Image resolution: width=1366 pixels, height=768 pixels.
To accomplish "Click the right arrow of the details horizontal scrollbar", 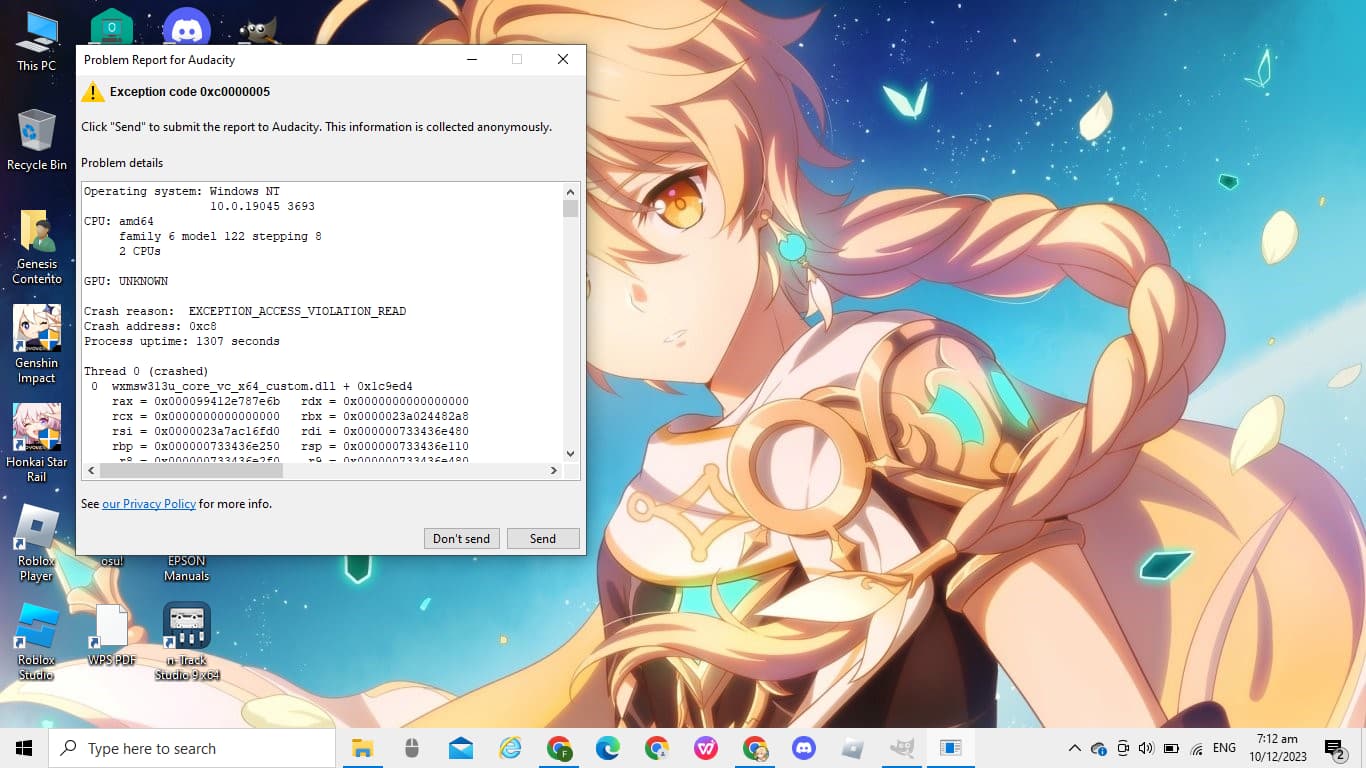I will click(x=554, y=470).
